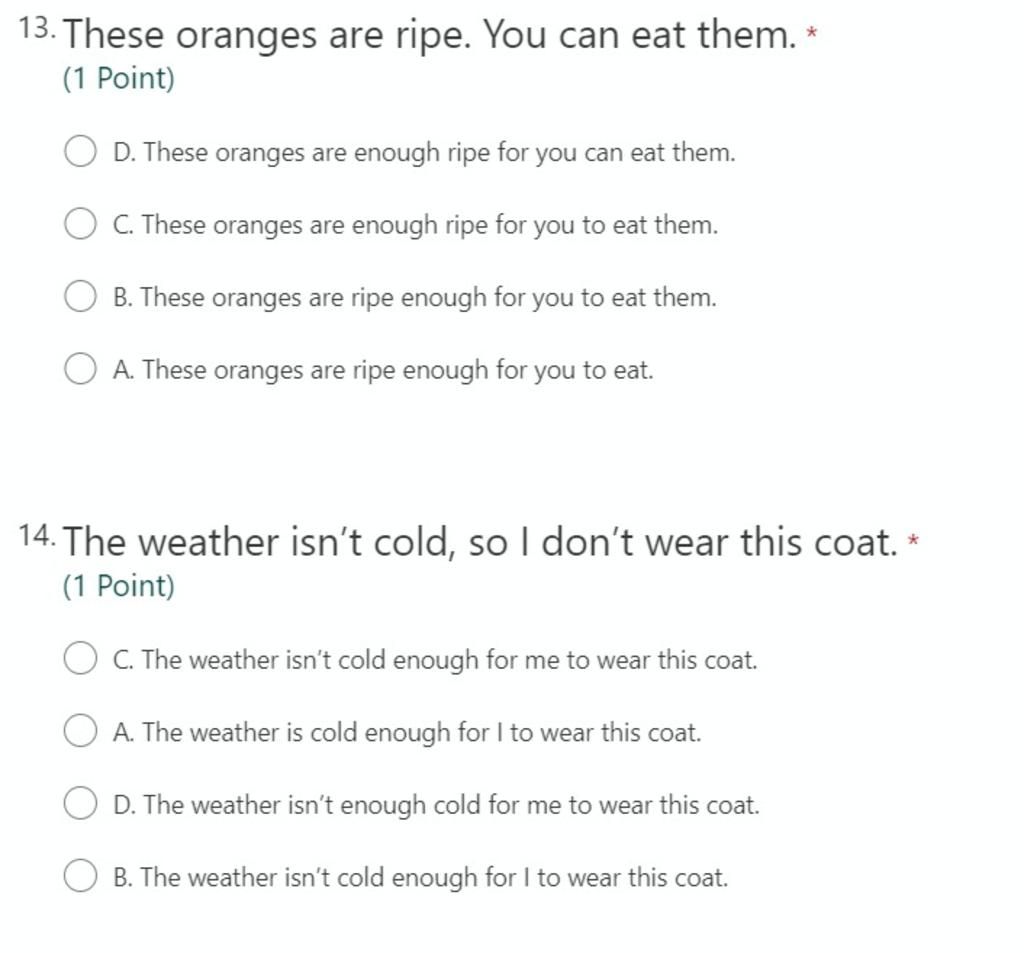Viewport: 1024px width, 953px height.
Task: Click answer text 'isn't cold enough for I to wear'
Action: click(x=454, y=877)
